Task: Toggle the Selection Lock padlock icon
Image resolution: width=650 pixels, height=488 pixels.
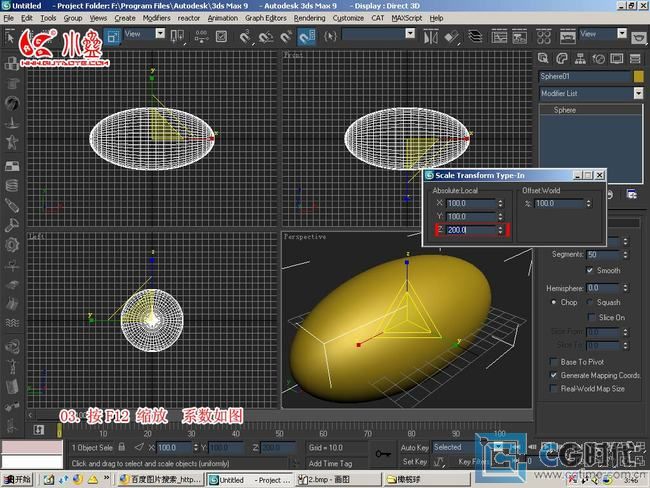Action: [121, 447]
